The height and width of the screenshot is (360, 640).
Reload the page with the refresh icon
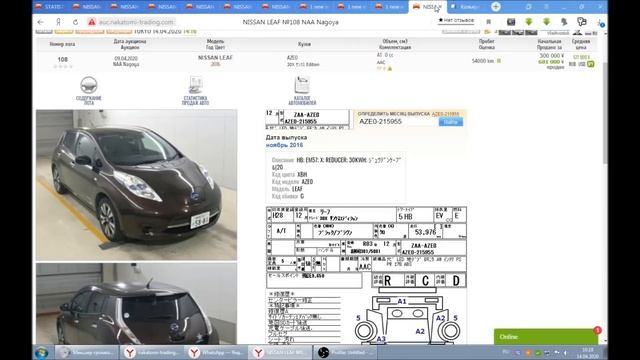[76, 22]
